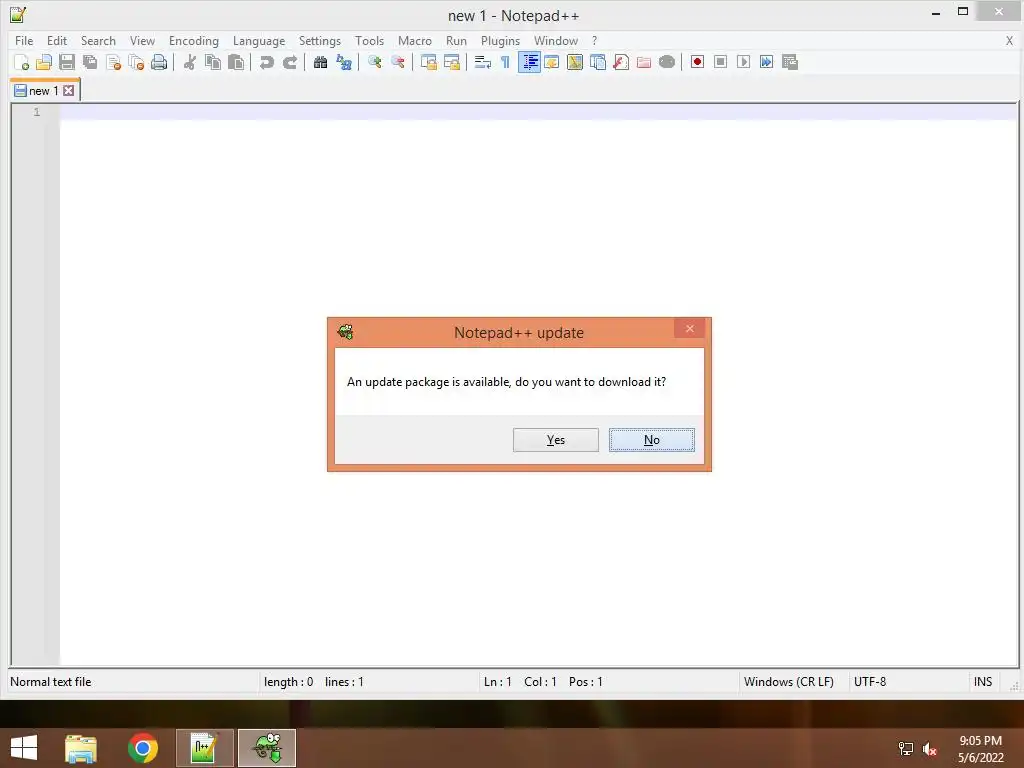
Task: Select the new 1 document tab
Action: coord(44,91)
